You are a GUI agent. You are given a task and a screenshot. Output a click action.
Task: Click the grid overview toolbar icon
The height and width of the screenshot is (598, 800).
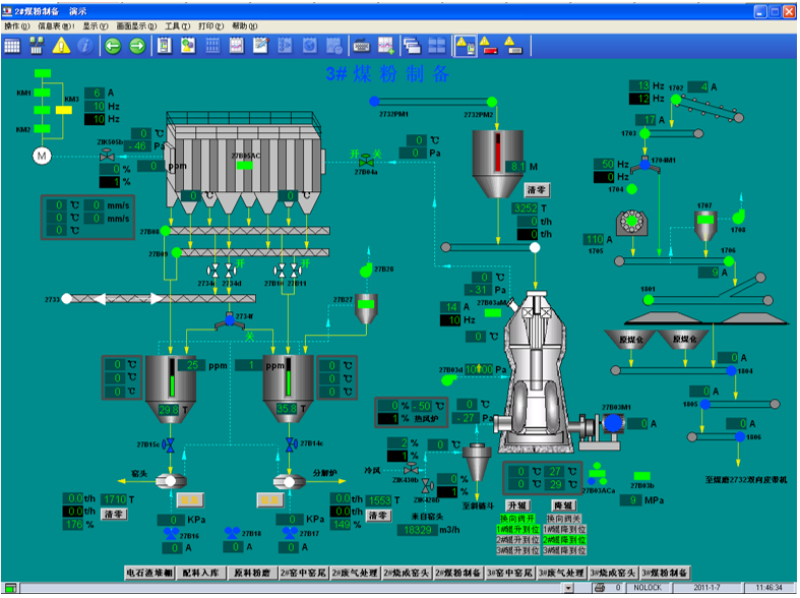(12, 46)
